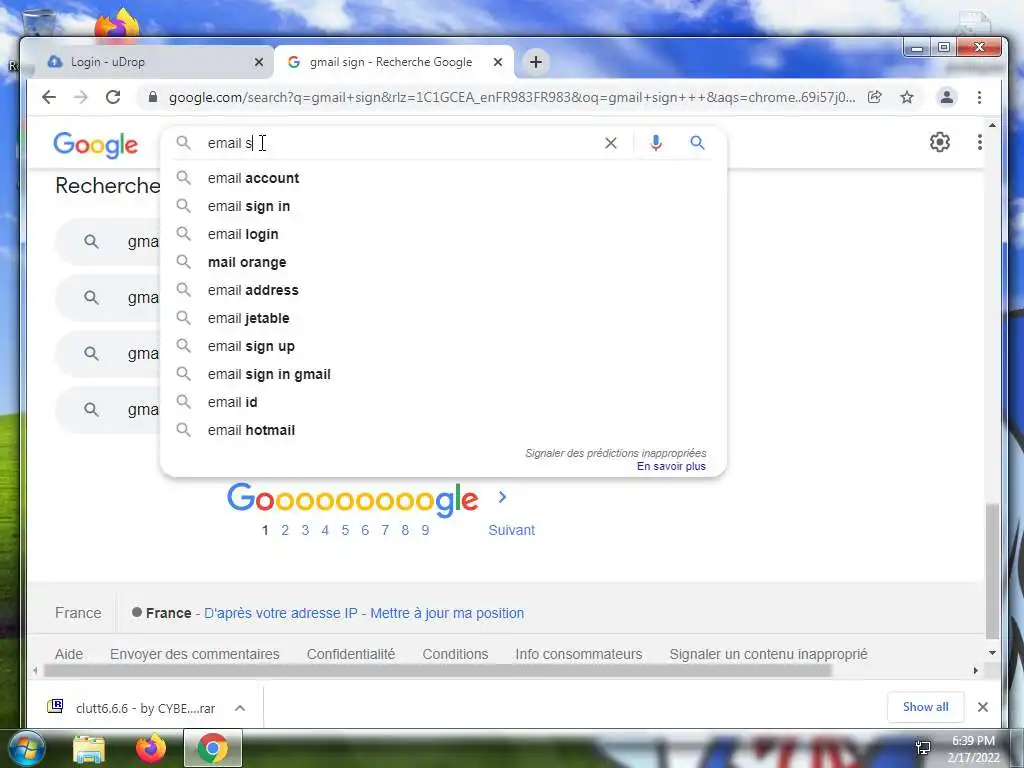The image size is (1024, 768).
Task: Click 'Signaler un contenu inapproprié'
Action: tap(769, 654)
